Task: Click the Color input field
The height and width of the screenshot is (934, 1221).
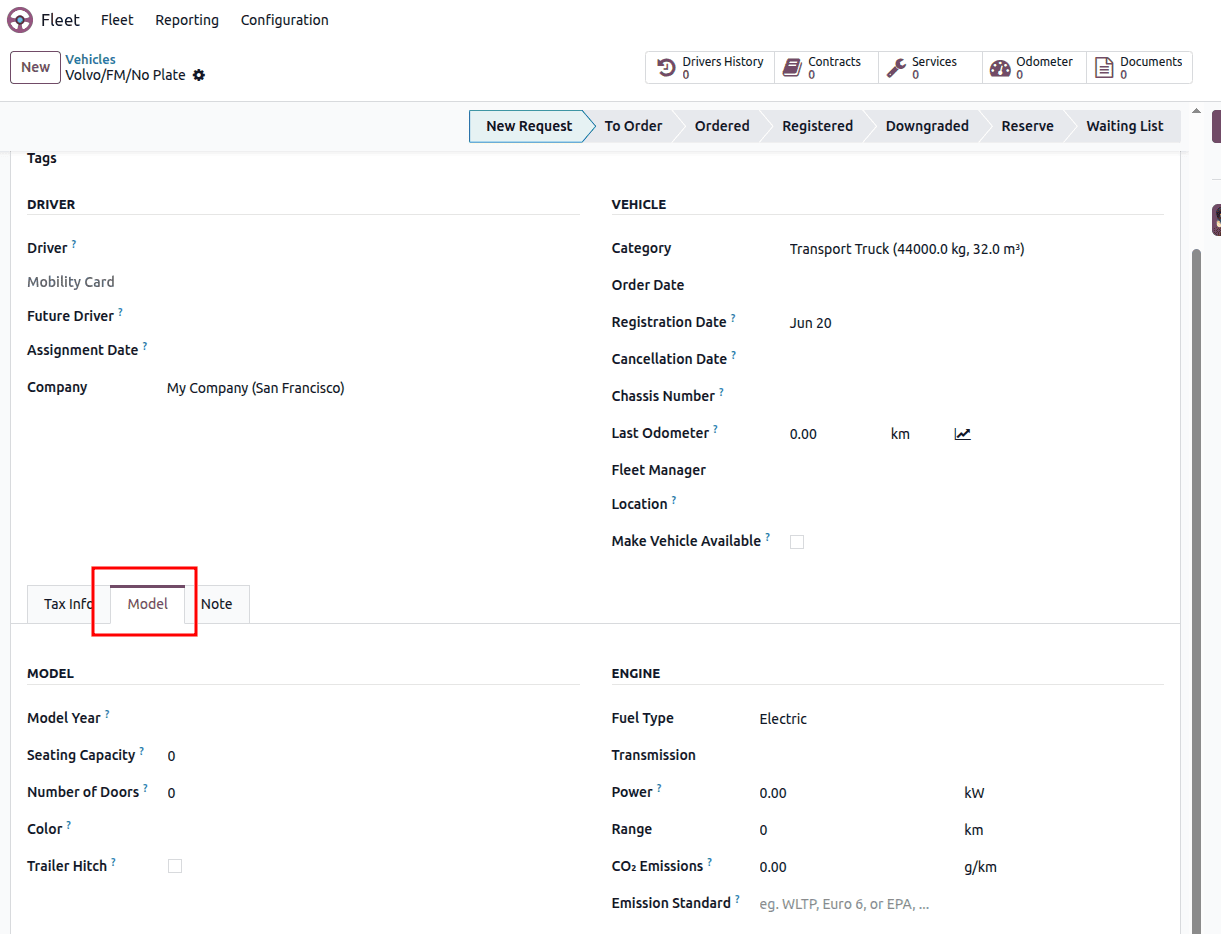Action: pos(373,829)
